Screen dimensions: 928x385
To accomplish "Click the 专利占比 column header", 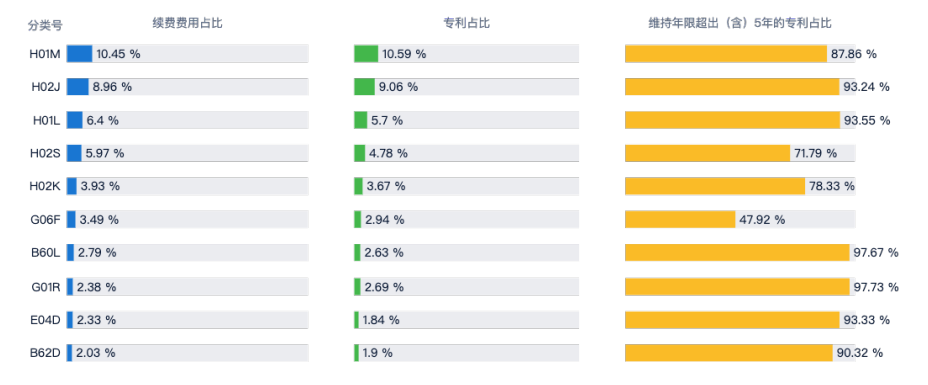I will coord(466,23).
